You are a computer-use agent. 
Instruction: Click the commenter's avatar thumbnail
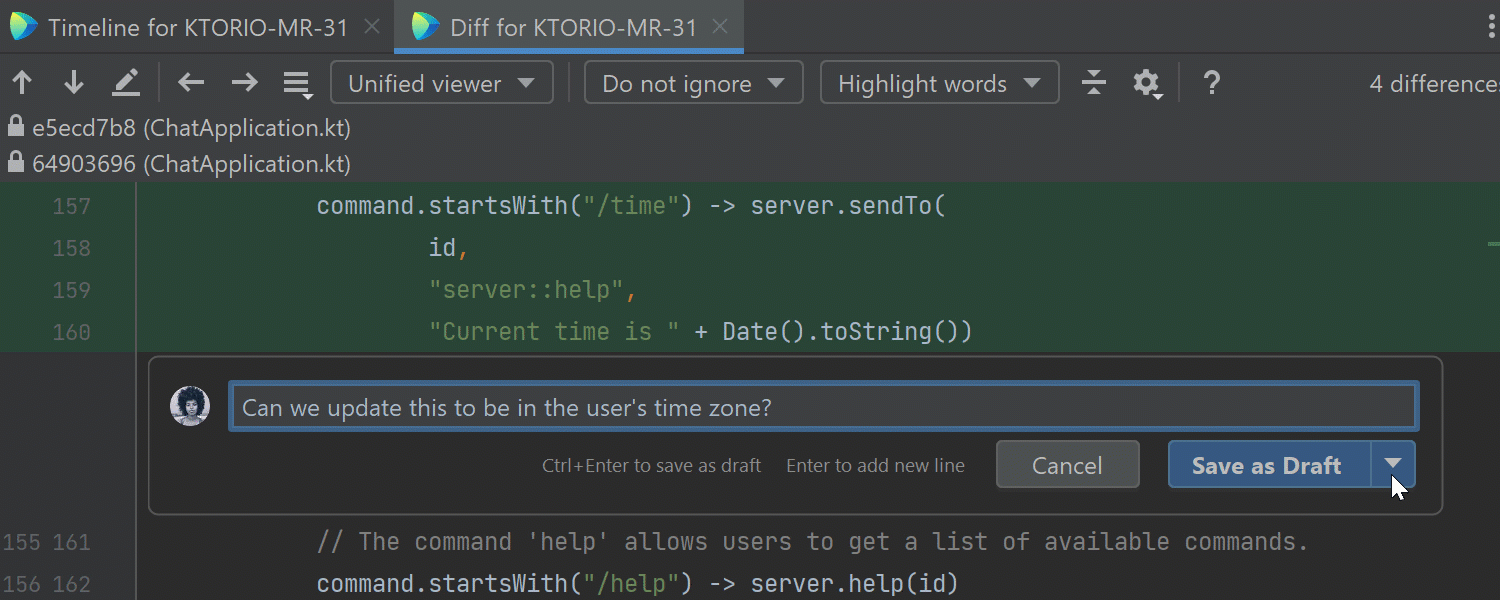click(190, 407)
